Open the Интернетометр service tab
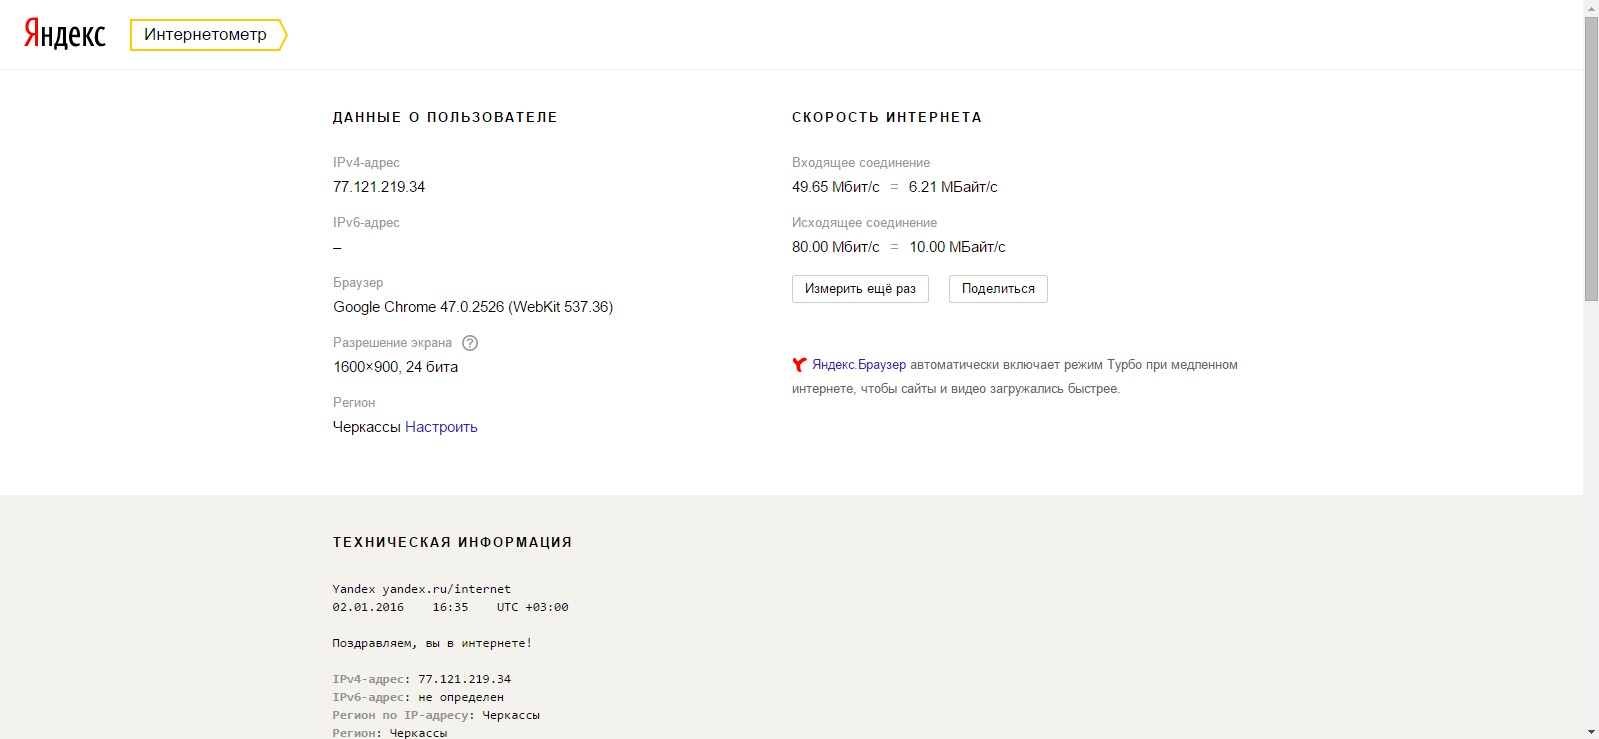The width and height of the screenshot is (1599, 739). 208,35
